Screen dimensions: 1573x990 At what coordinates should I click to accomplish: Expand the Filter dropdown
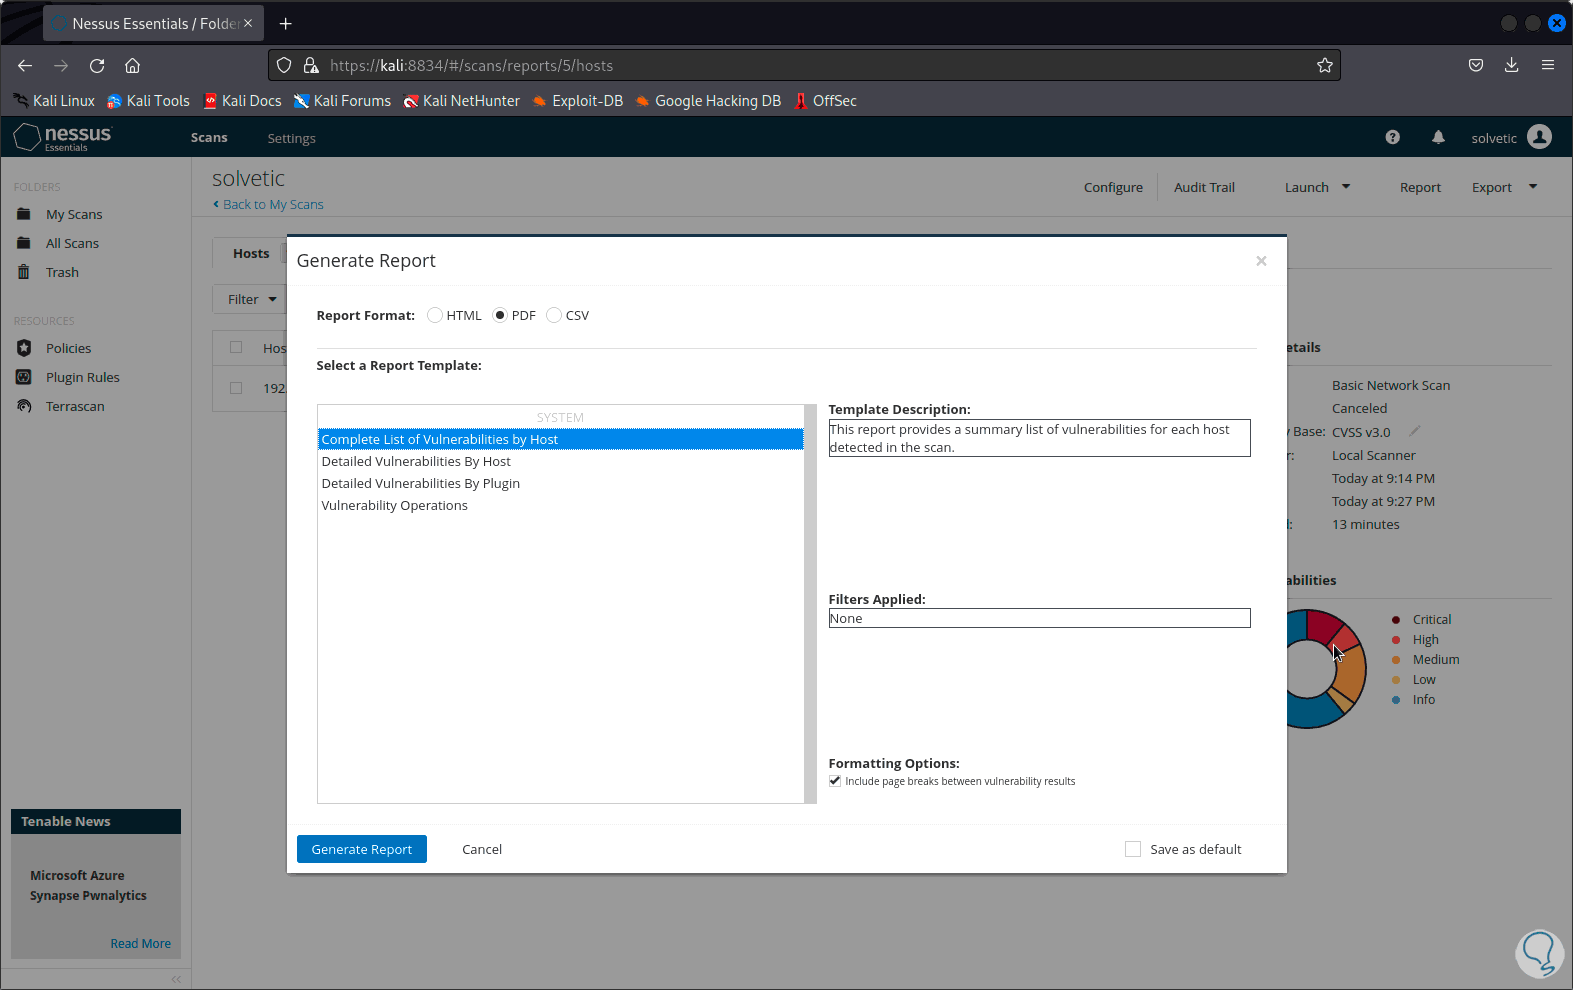tap(251, 299)
